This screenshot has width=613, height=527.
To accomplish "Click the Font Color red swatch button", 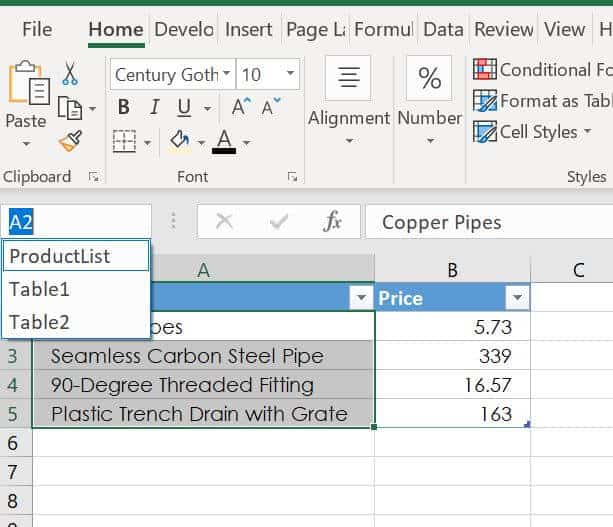I will click(223, 141).
